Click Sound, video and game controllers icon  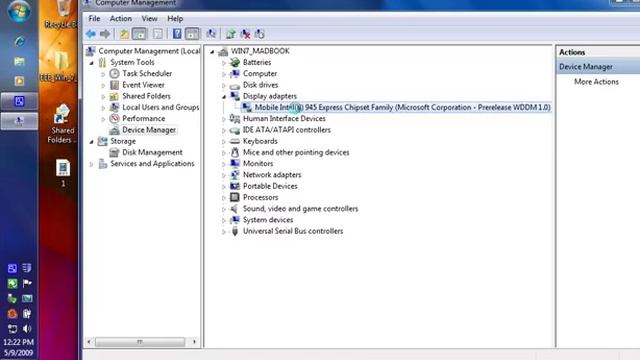pos(235,209)
